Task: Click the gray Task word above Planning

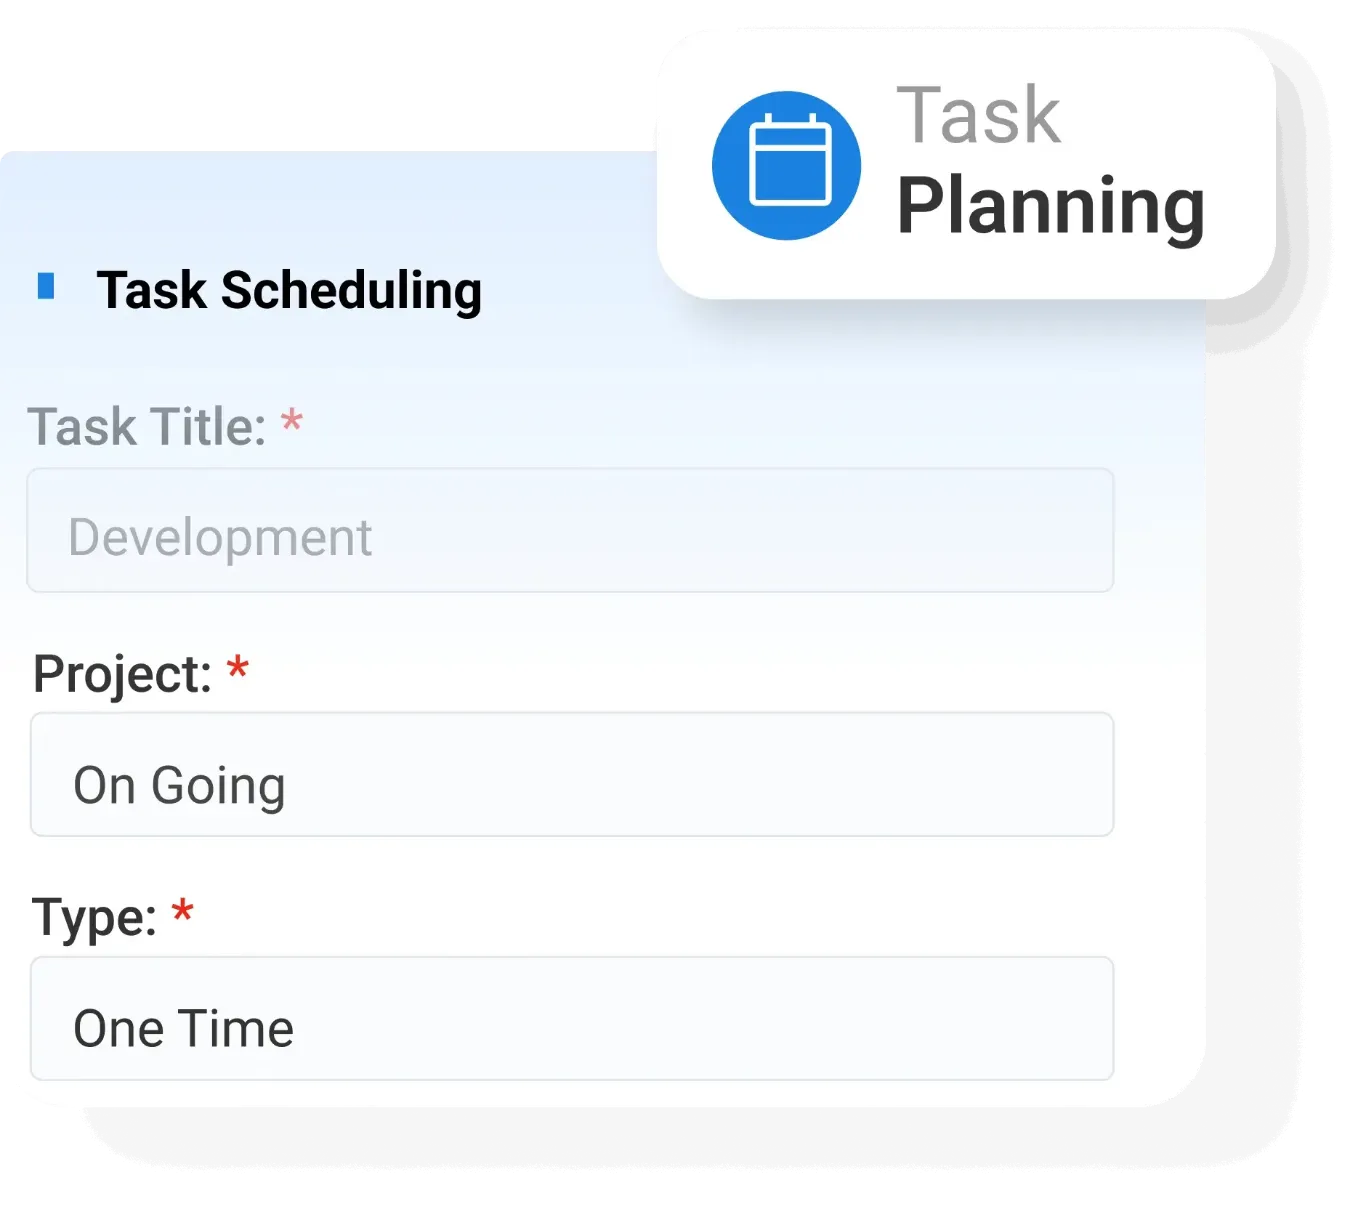Action: (978, 116)
